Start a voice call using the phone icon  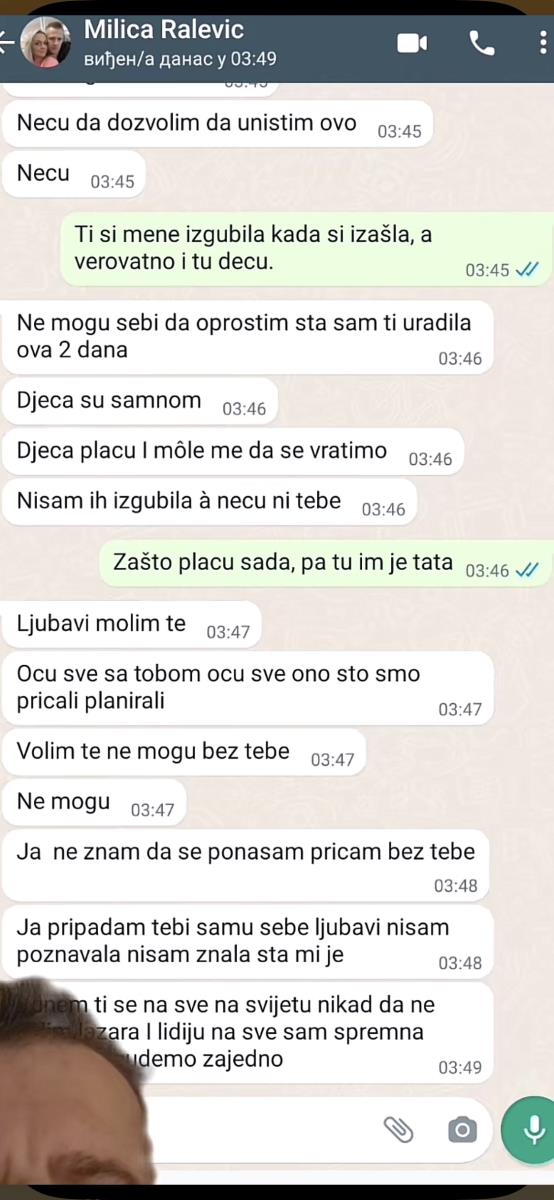point(481,43)
